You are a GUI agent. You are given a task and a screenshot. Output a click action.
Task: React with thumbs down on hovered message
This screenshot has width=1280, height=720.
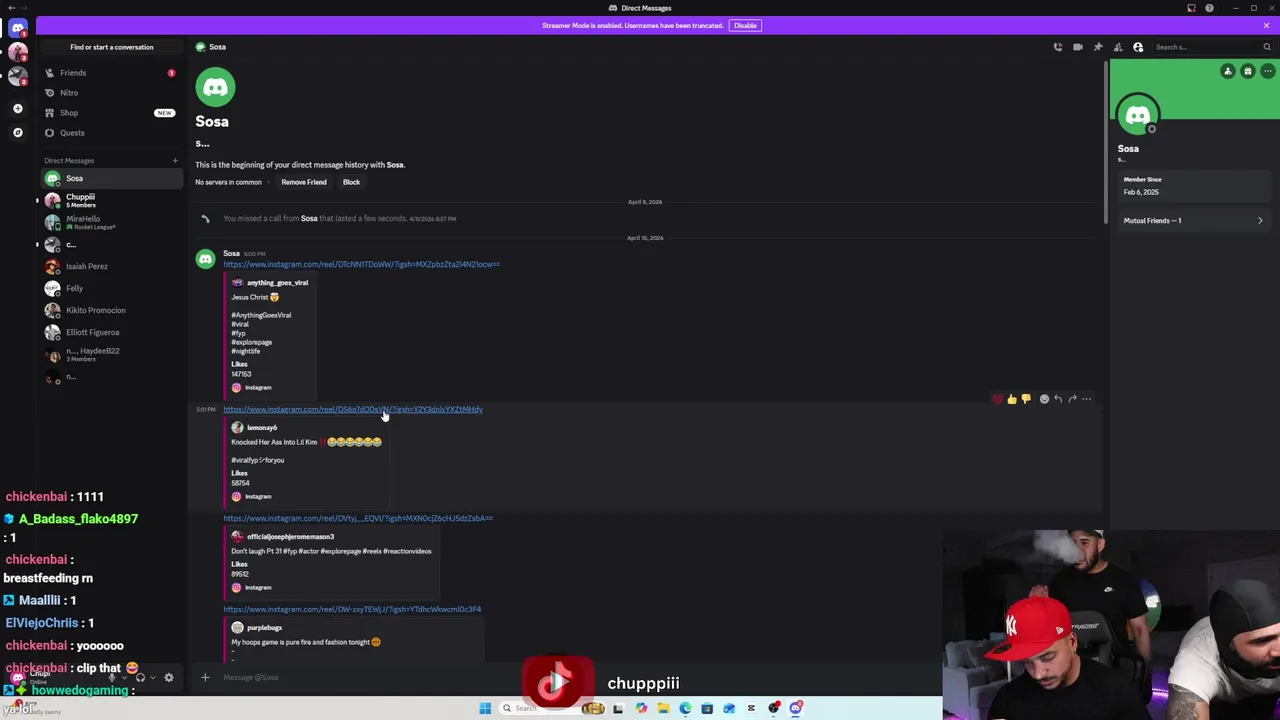pyautogui.click(x=1025, y=399)
